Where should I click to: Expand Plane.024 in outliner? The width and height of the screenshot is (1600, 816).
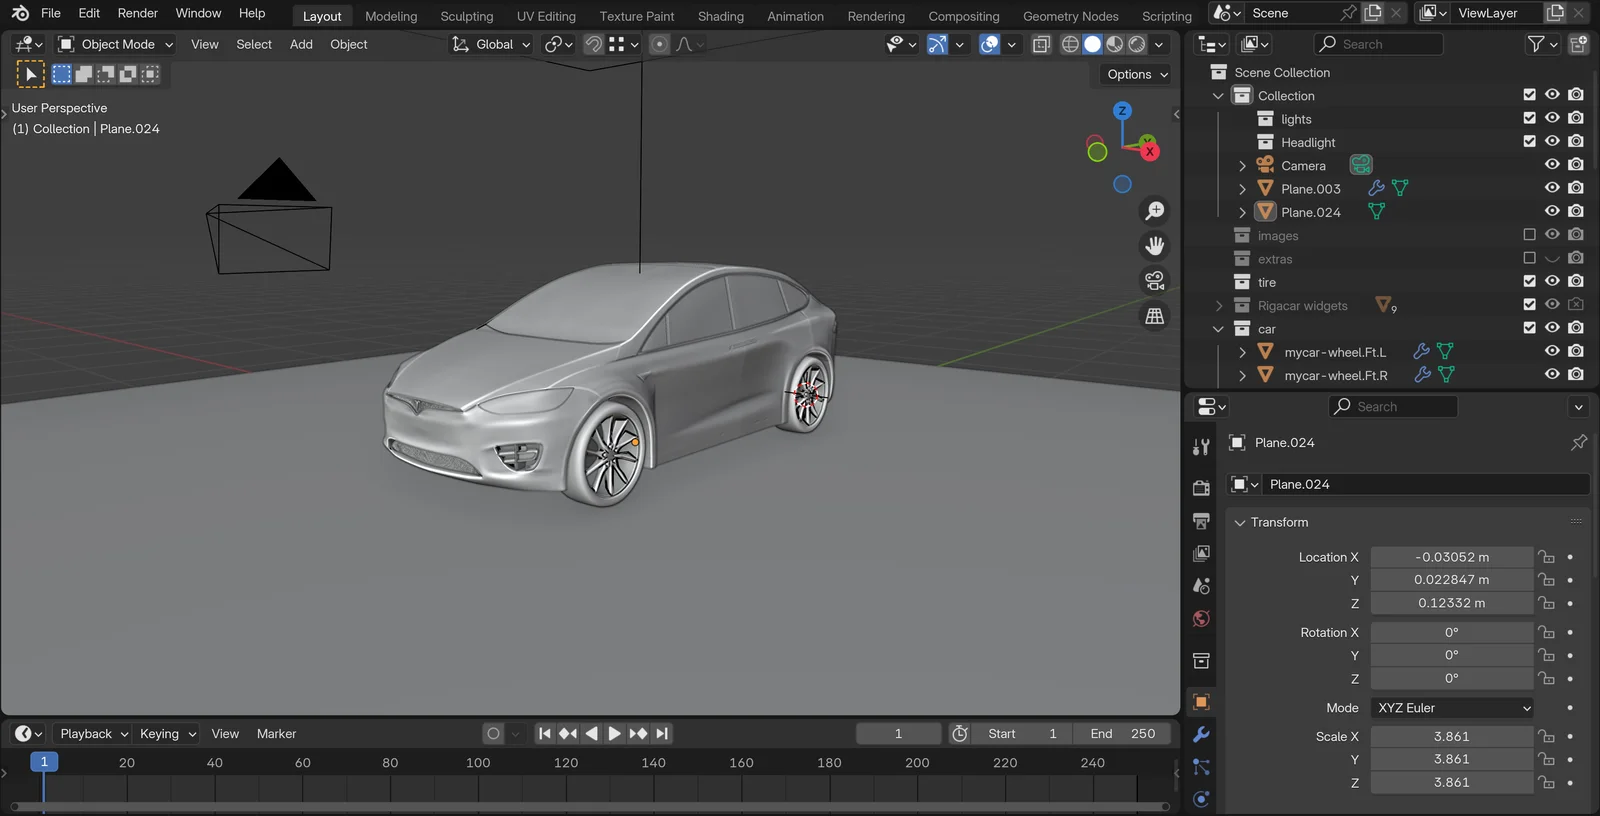click(x=1242, y=212)
